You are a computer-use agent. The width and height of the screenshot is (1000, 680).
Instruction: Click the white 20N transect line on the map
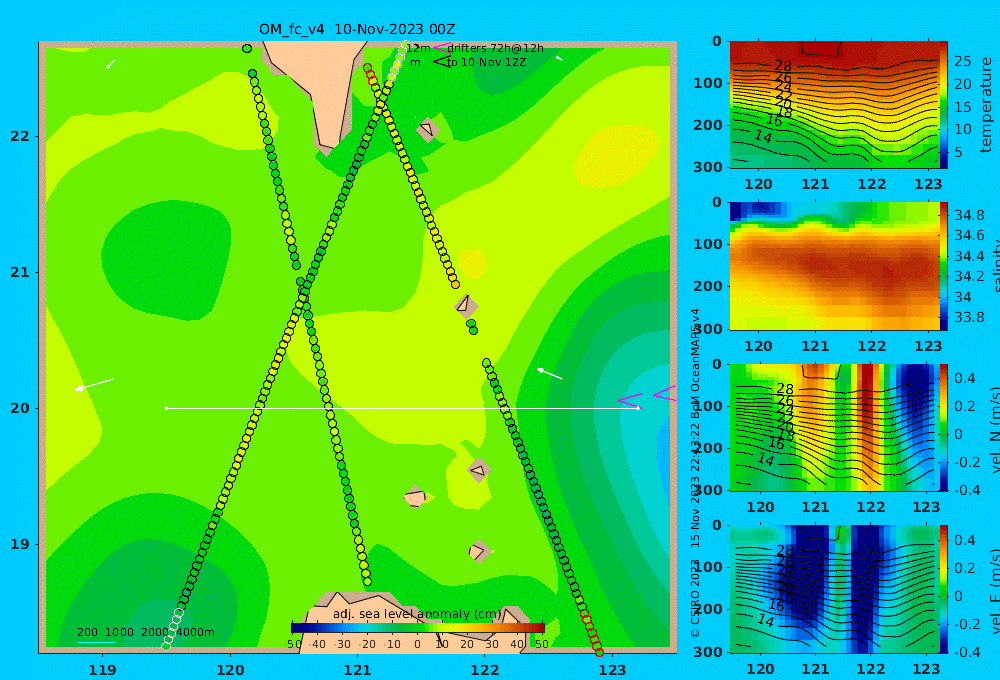(x=402, y=408)
